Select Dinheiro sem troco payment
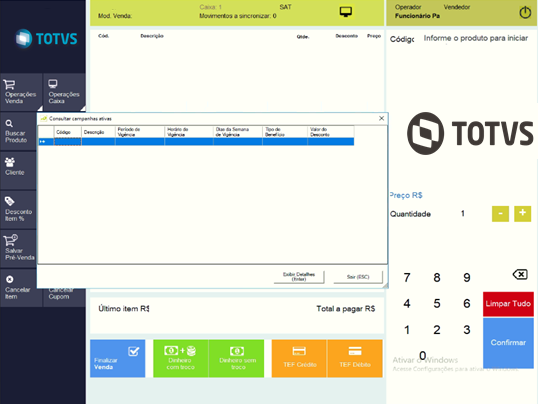The width and height of the screenshot is (538, 404). [236, 358]
